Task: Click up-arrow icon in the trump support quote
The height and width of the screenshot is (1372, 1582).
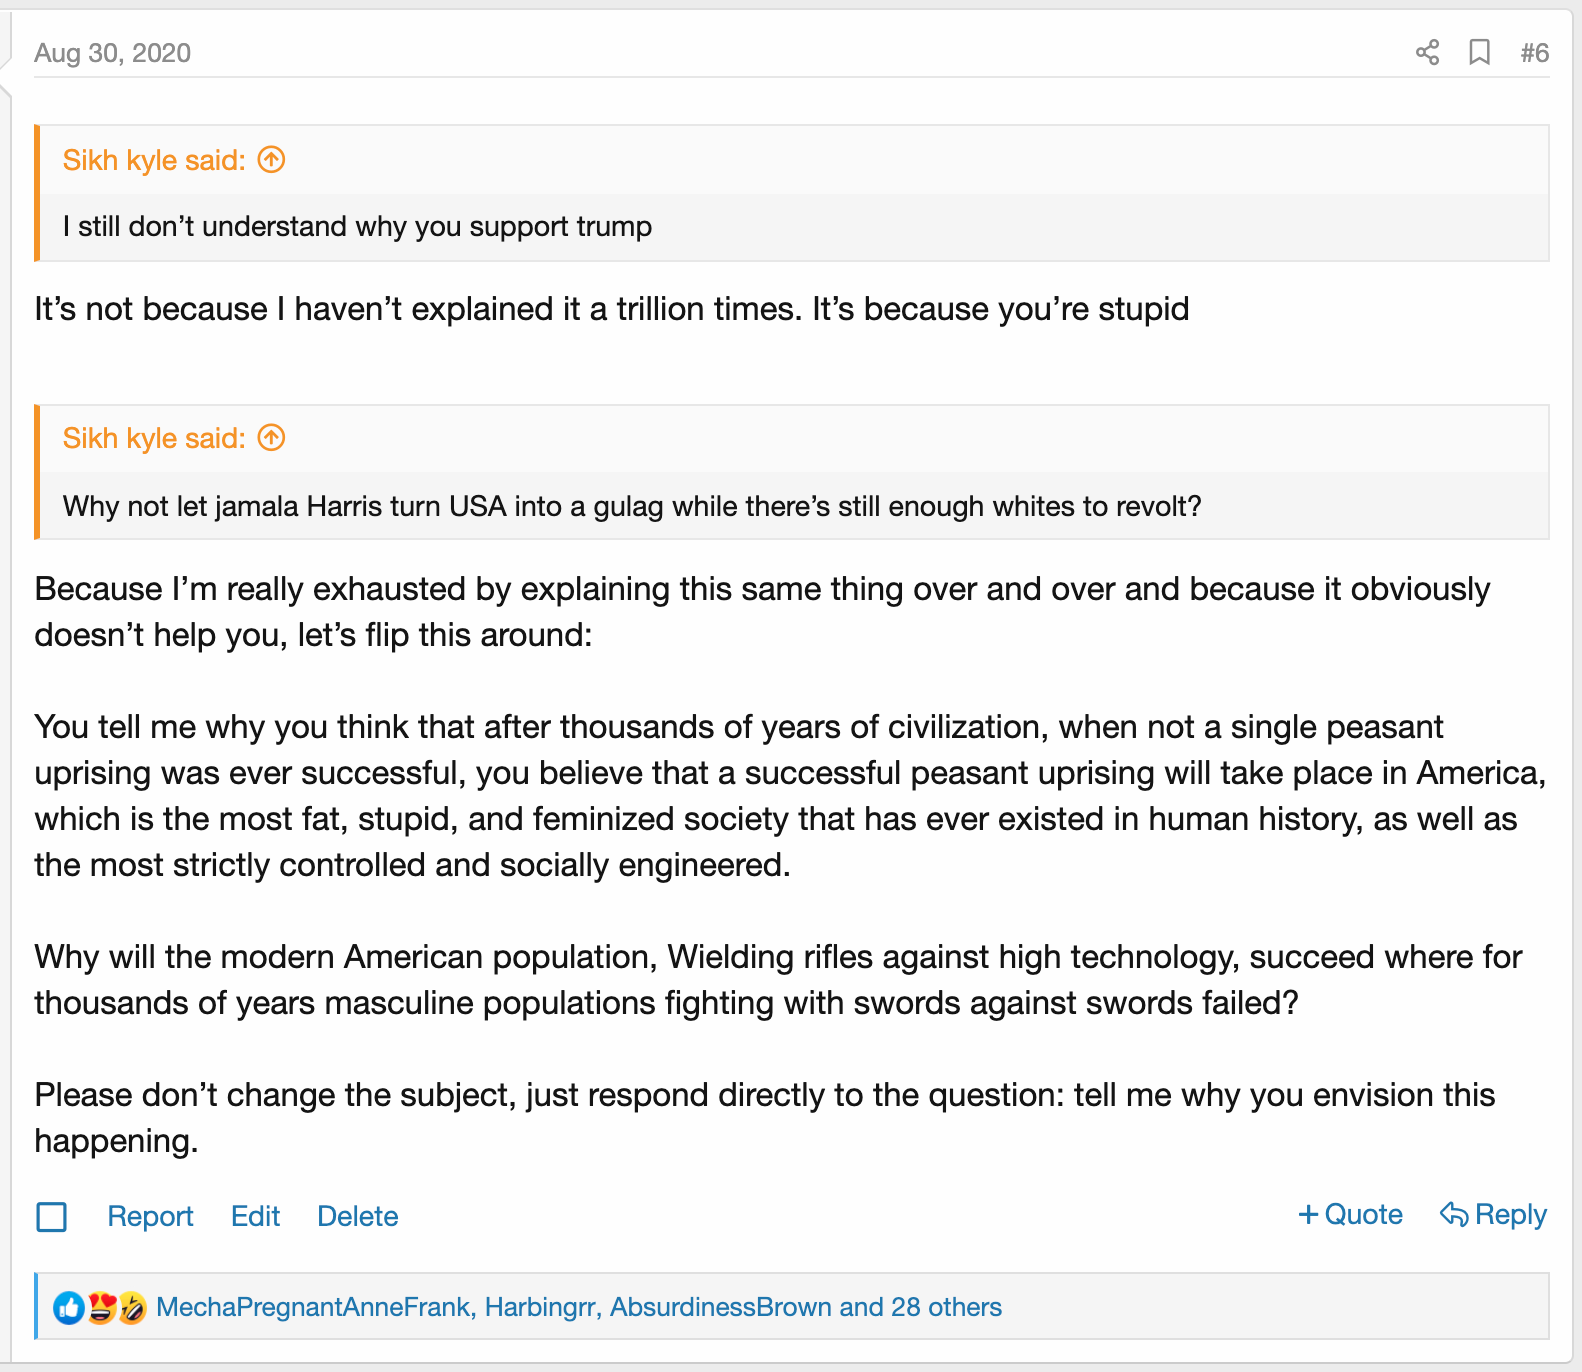Action: coord(272,160)
